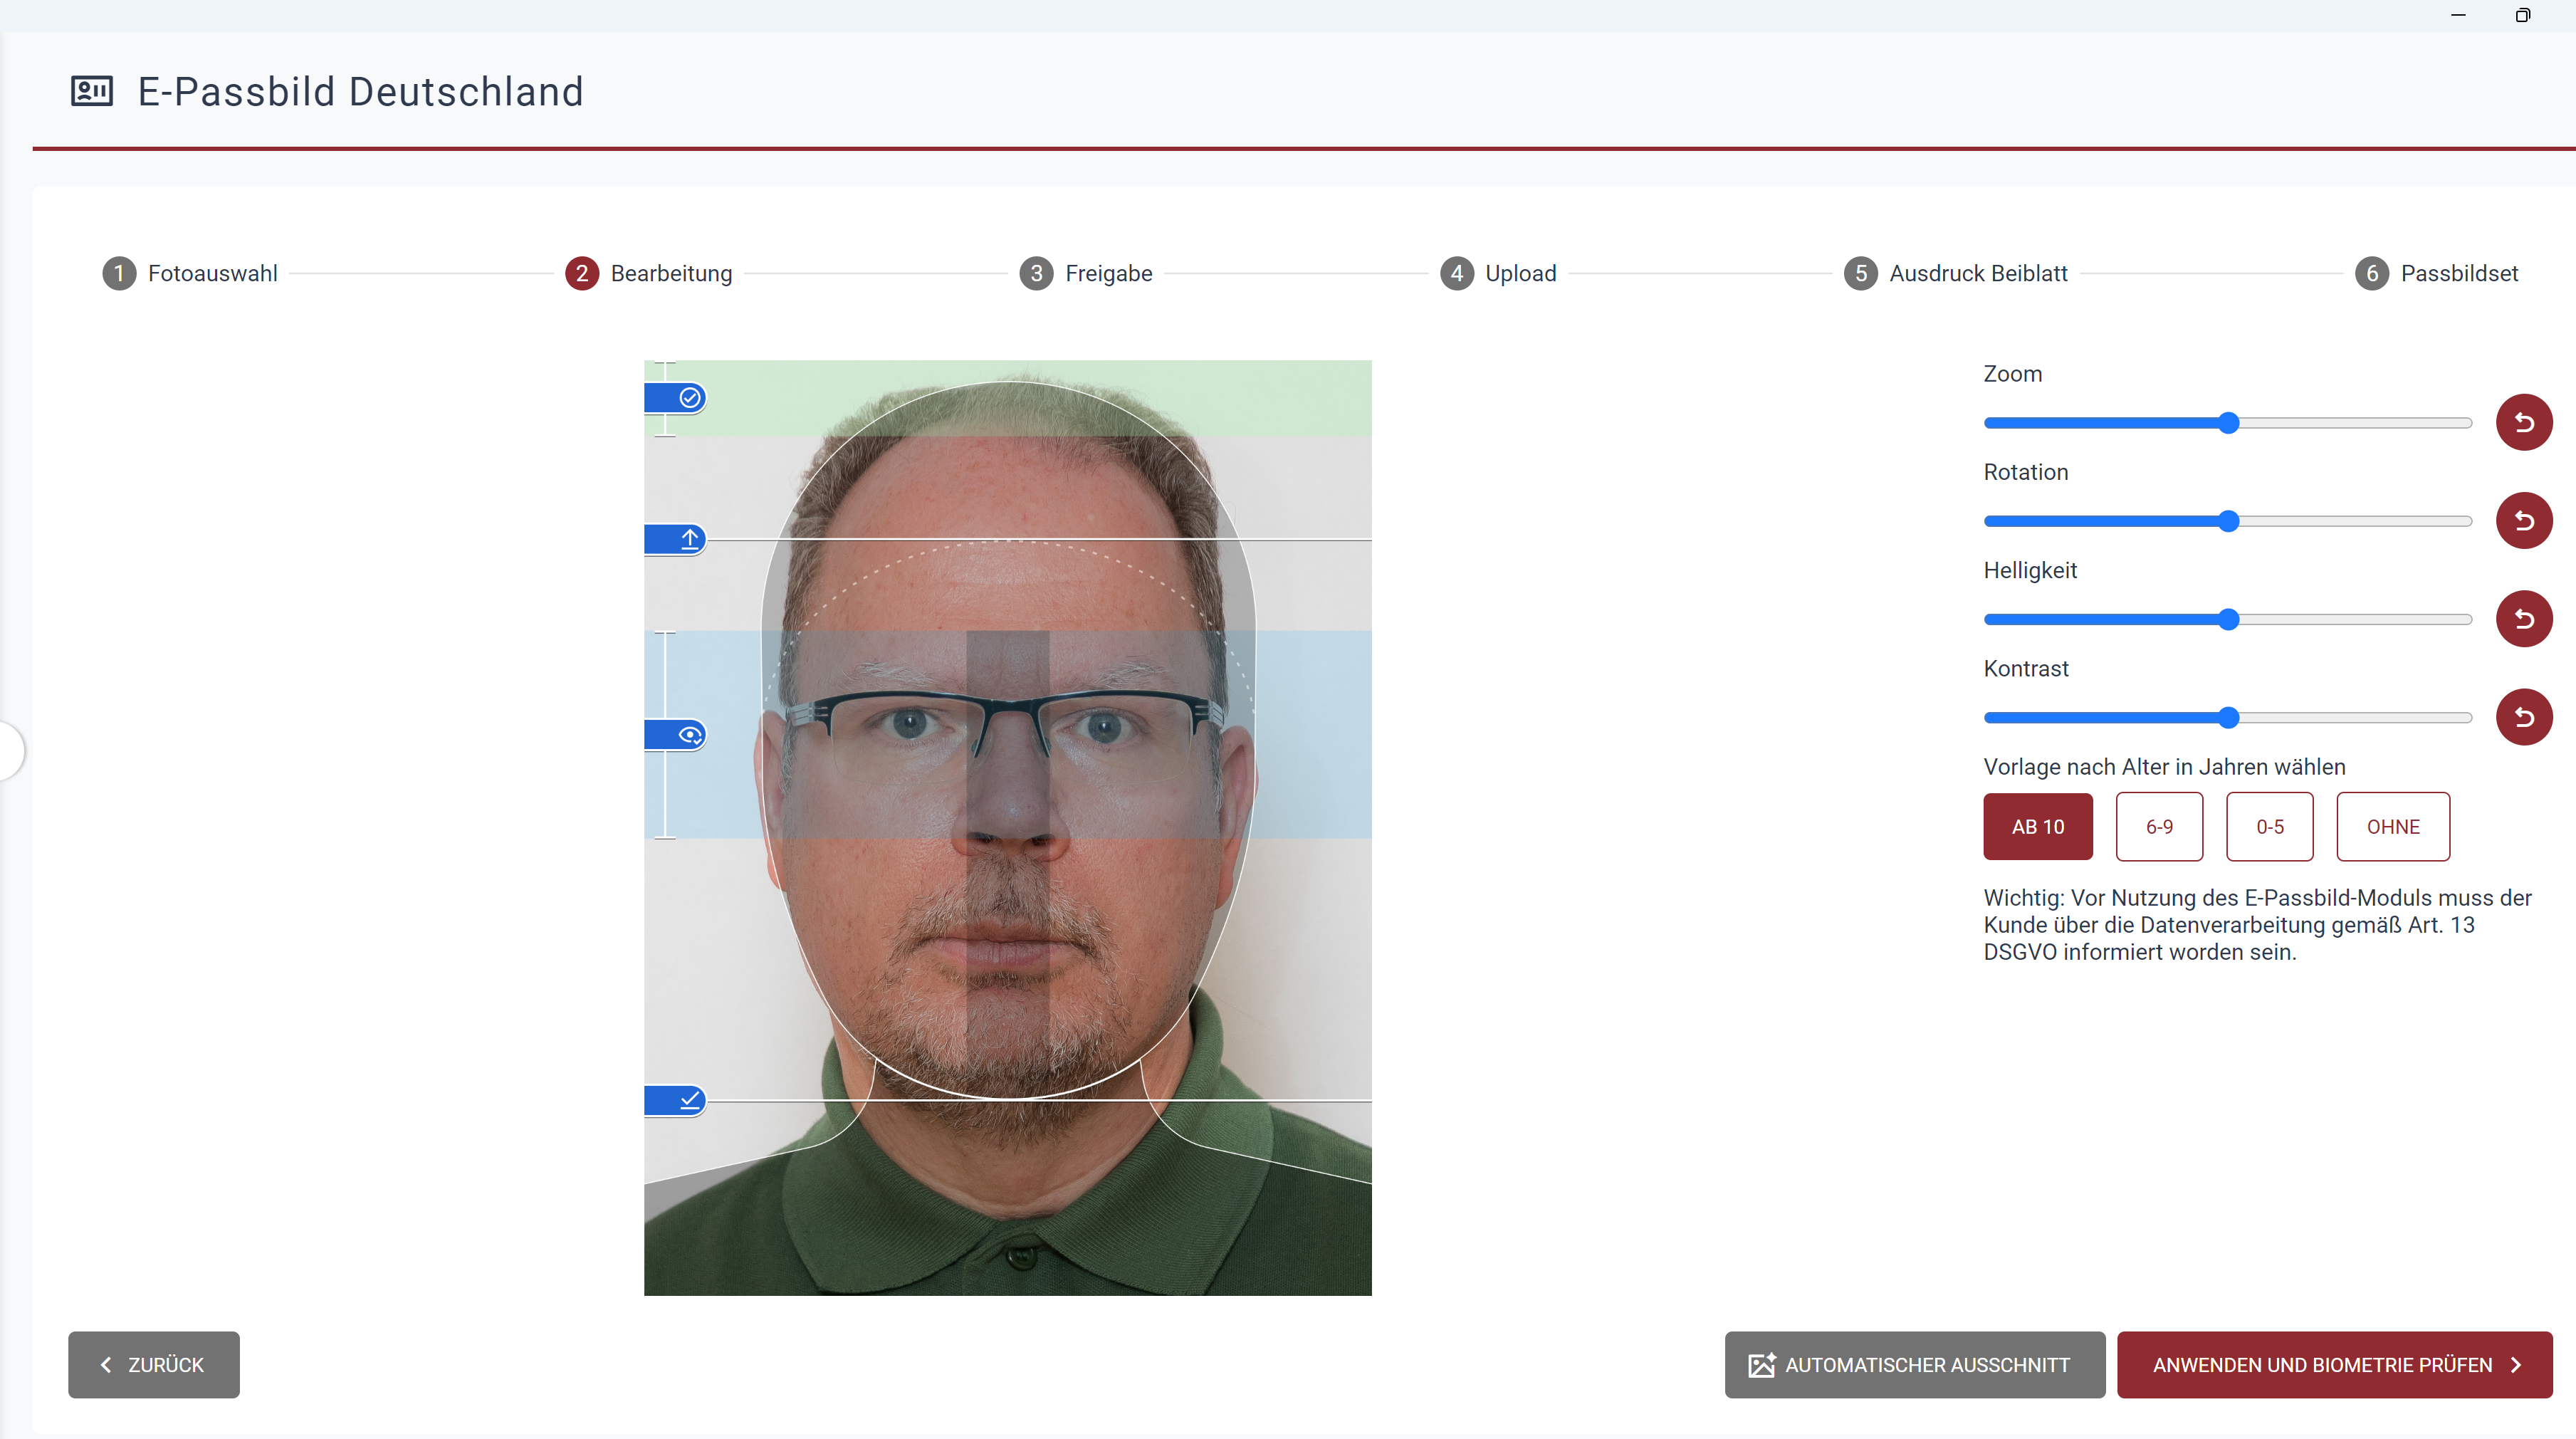Image resolution: width=2576 pixels, height=1439 pixels.
Task: Adjust the Kontrast slider handle
Action: pos(2228,717)
